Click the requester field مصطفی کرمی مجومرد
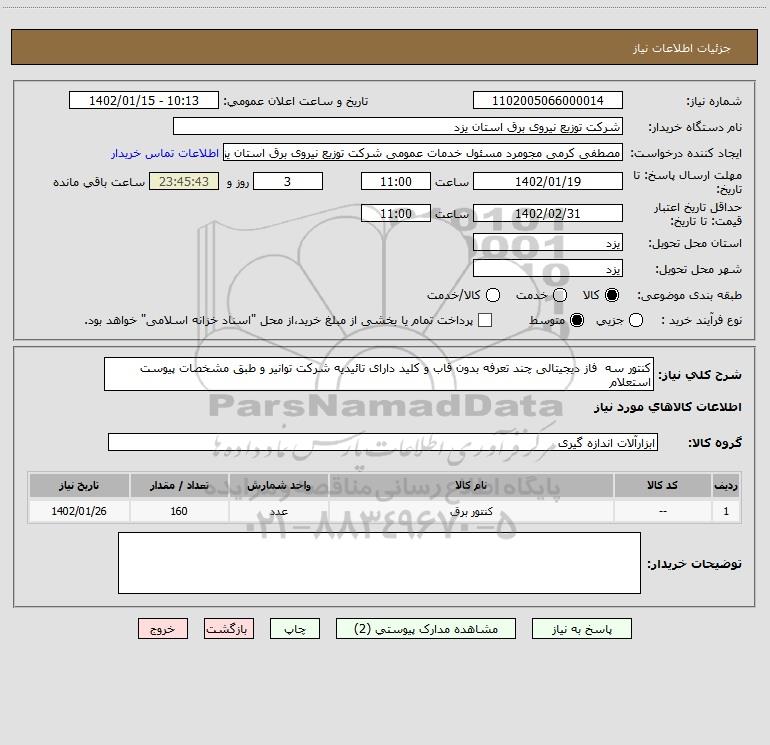This screenshot has width=770, height=745. pyautogui.click(x=423, y=153)
